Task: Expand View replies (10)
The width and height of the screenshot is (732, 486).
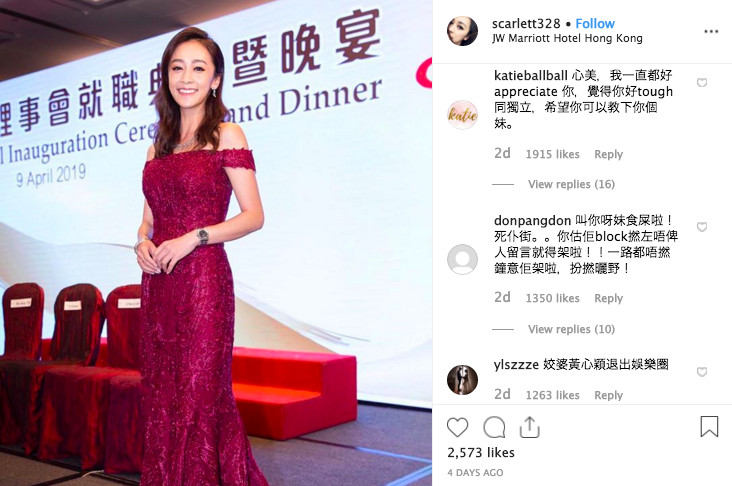Action: coord(571,329)
